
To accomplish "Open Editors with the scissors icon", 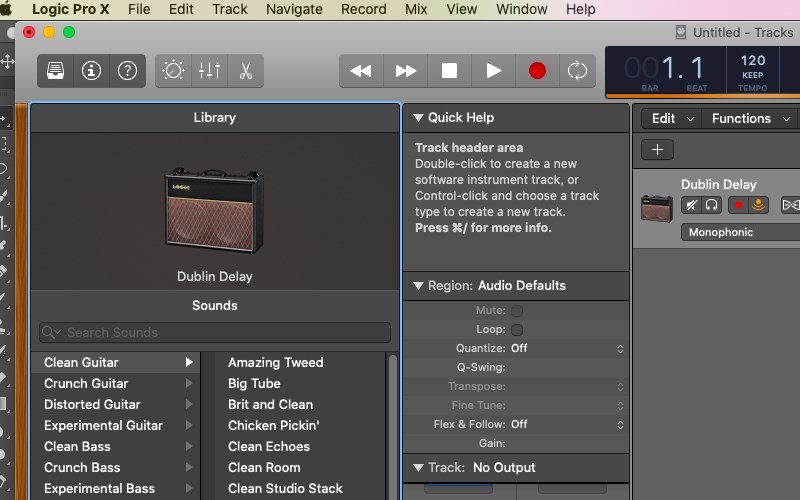I will (x=246, y=71).
